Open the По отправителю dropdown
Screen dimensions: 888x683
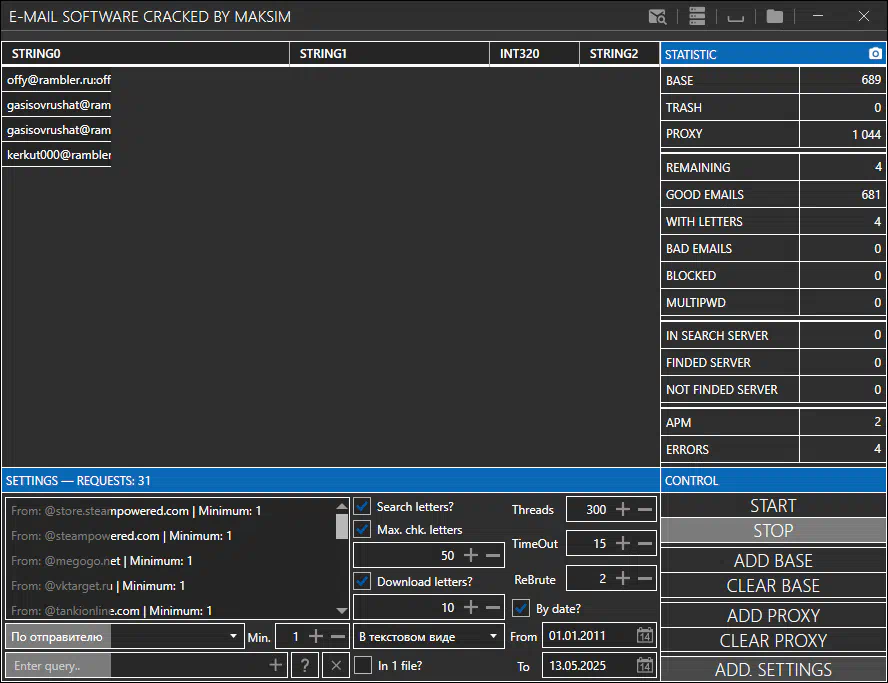point(125,637)
